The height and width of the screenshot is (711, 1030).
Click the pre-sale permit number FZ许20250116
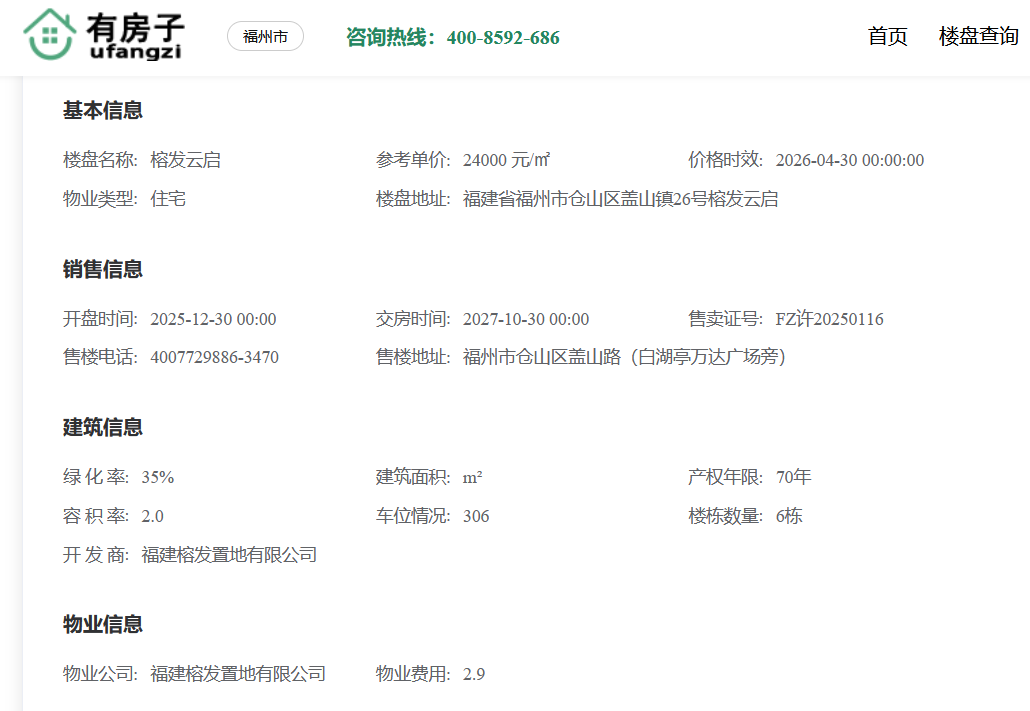(829, 319)
